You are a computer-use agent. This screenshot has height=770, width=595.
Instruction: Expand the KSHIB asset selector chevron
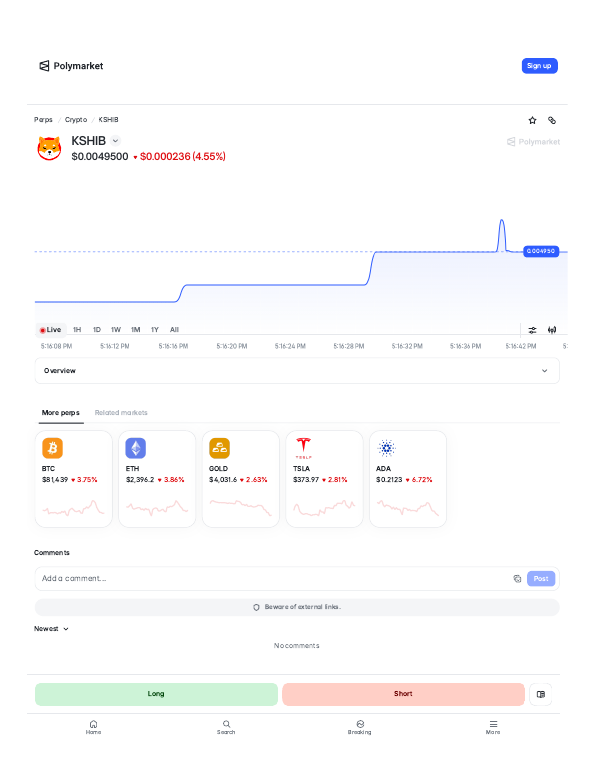click(115, 141)
